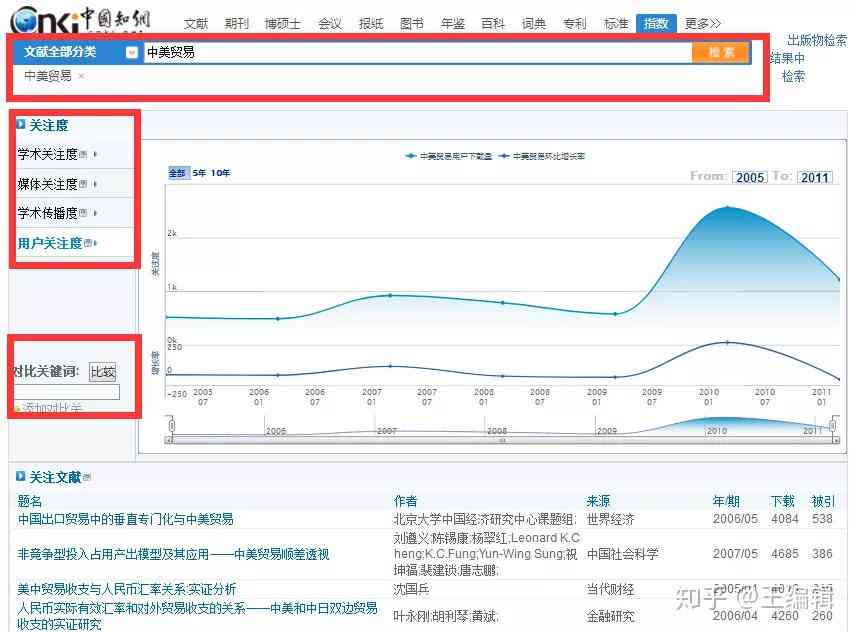
Task: Click the 比较 compare button
Action: (103, 372)
